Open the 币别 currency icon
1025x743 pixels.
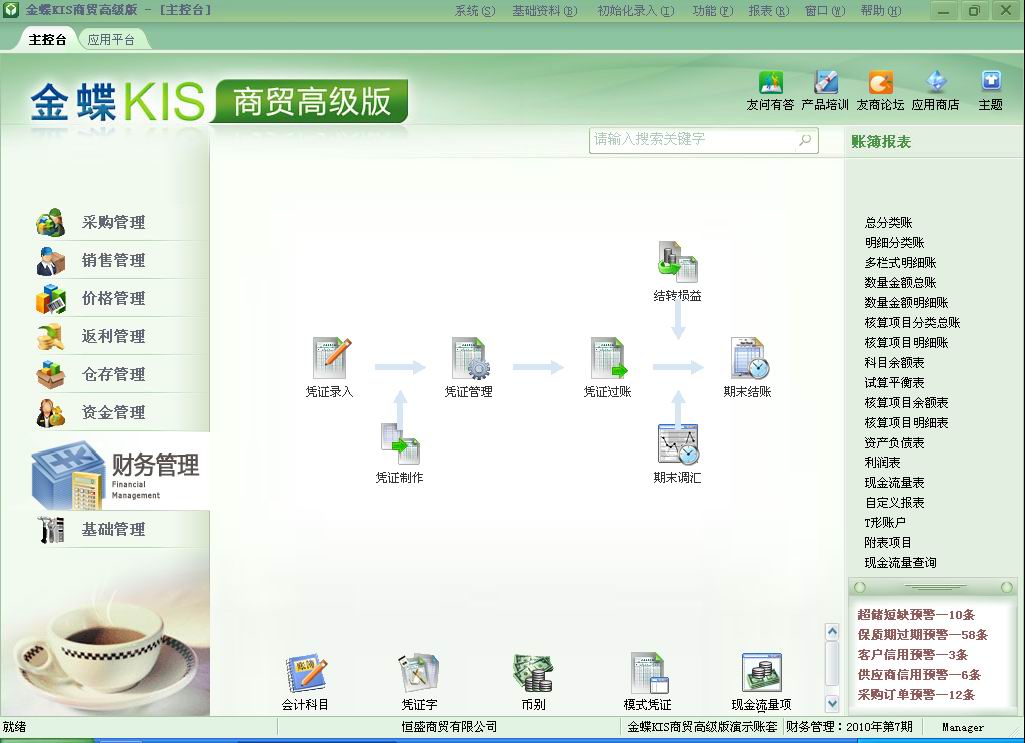pyautogui.click(x=533, y=674)
